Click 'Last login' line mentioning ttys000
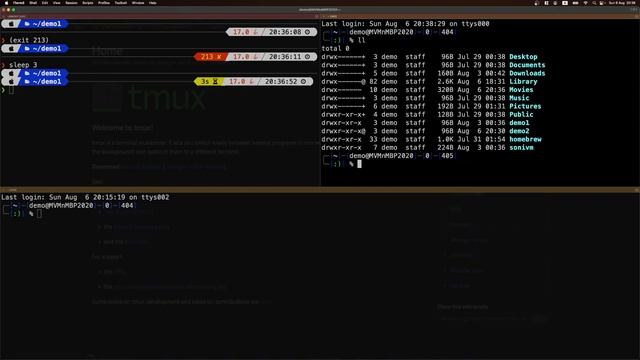 tap(405, 24)
